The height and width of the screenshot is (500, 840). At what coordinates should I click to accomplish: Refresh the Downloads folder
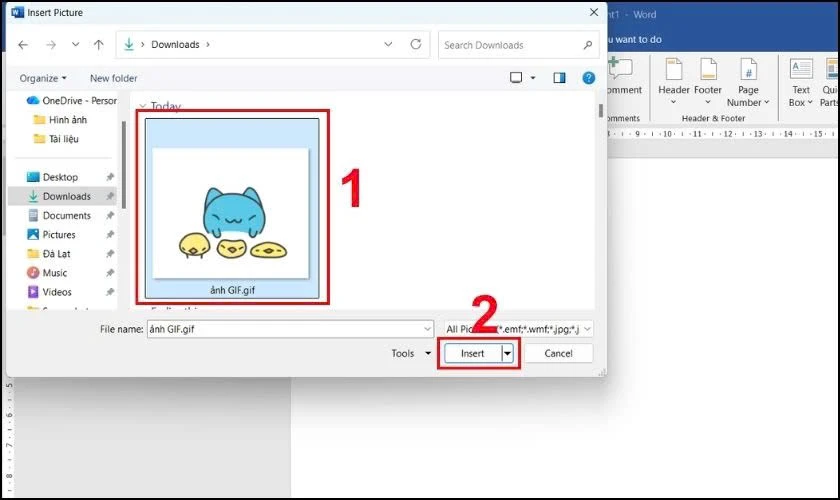click(416, 44)
